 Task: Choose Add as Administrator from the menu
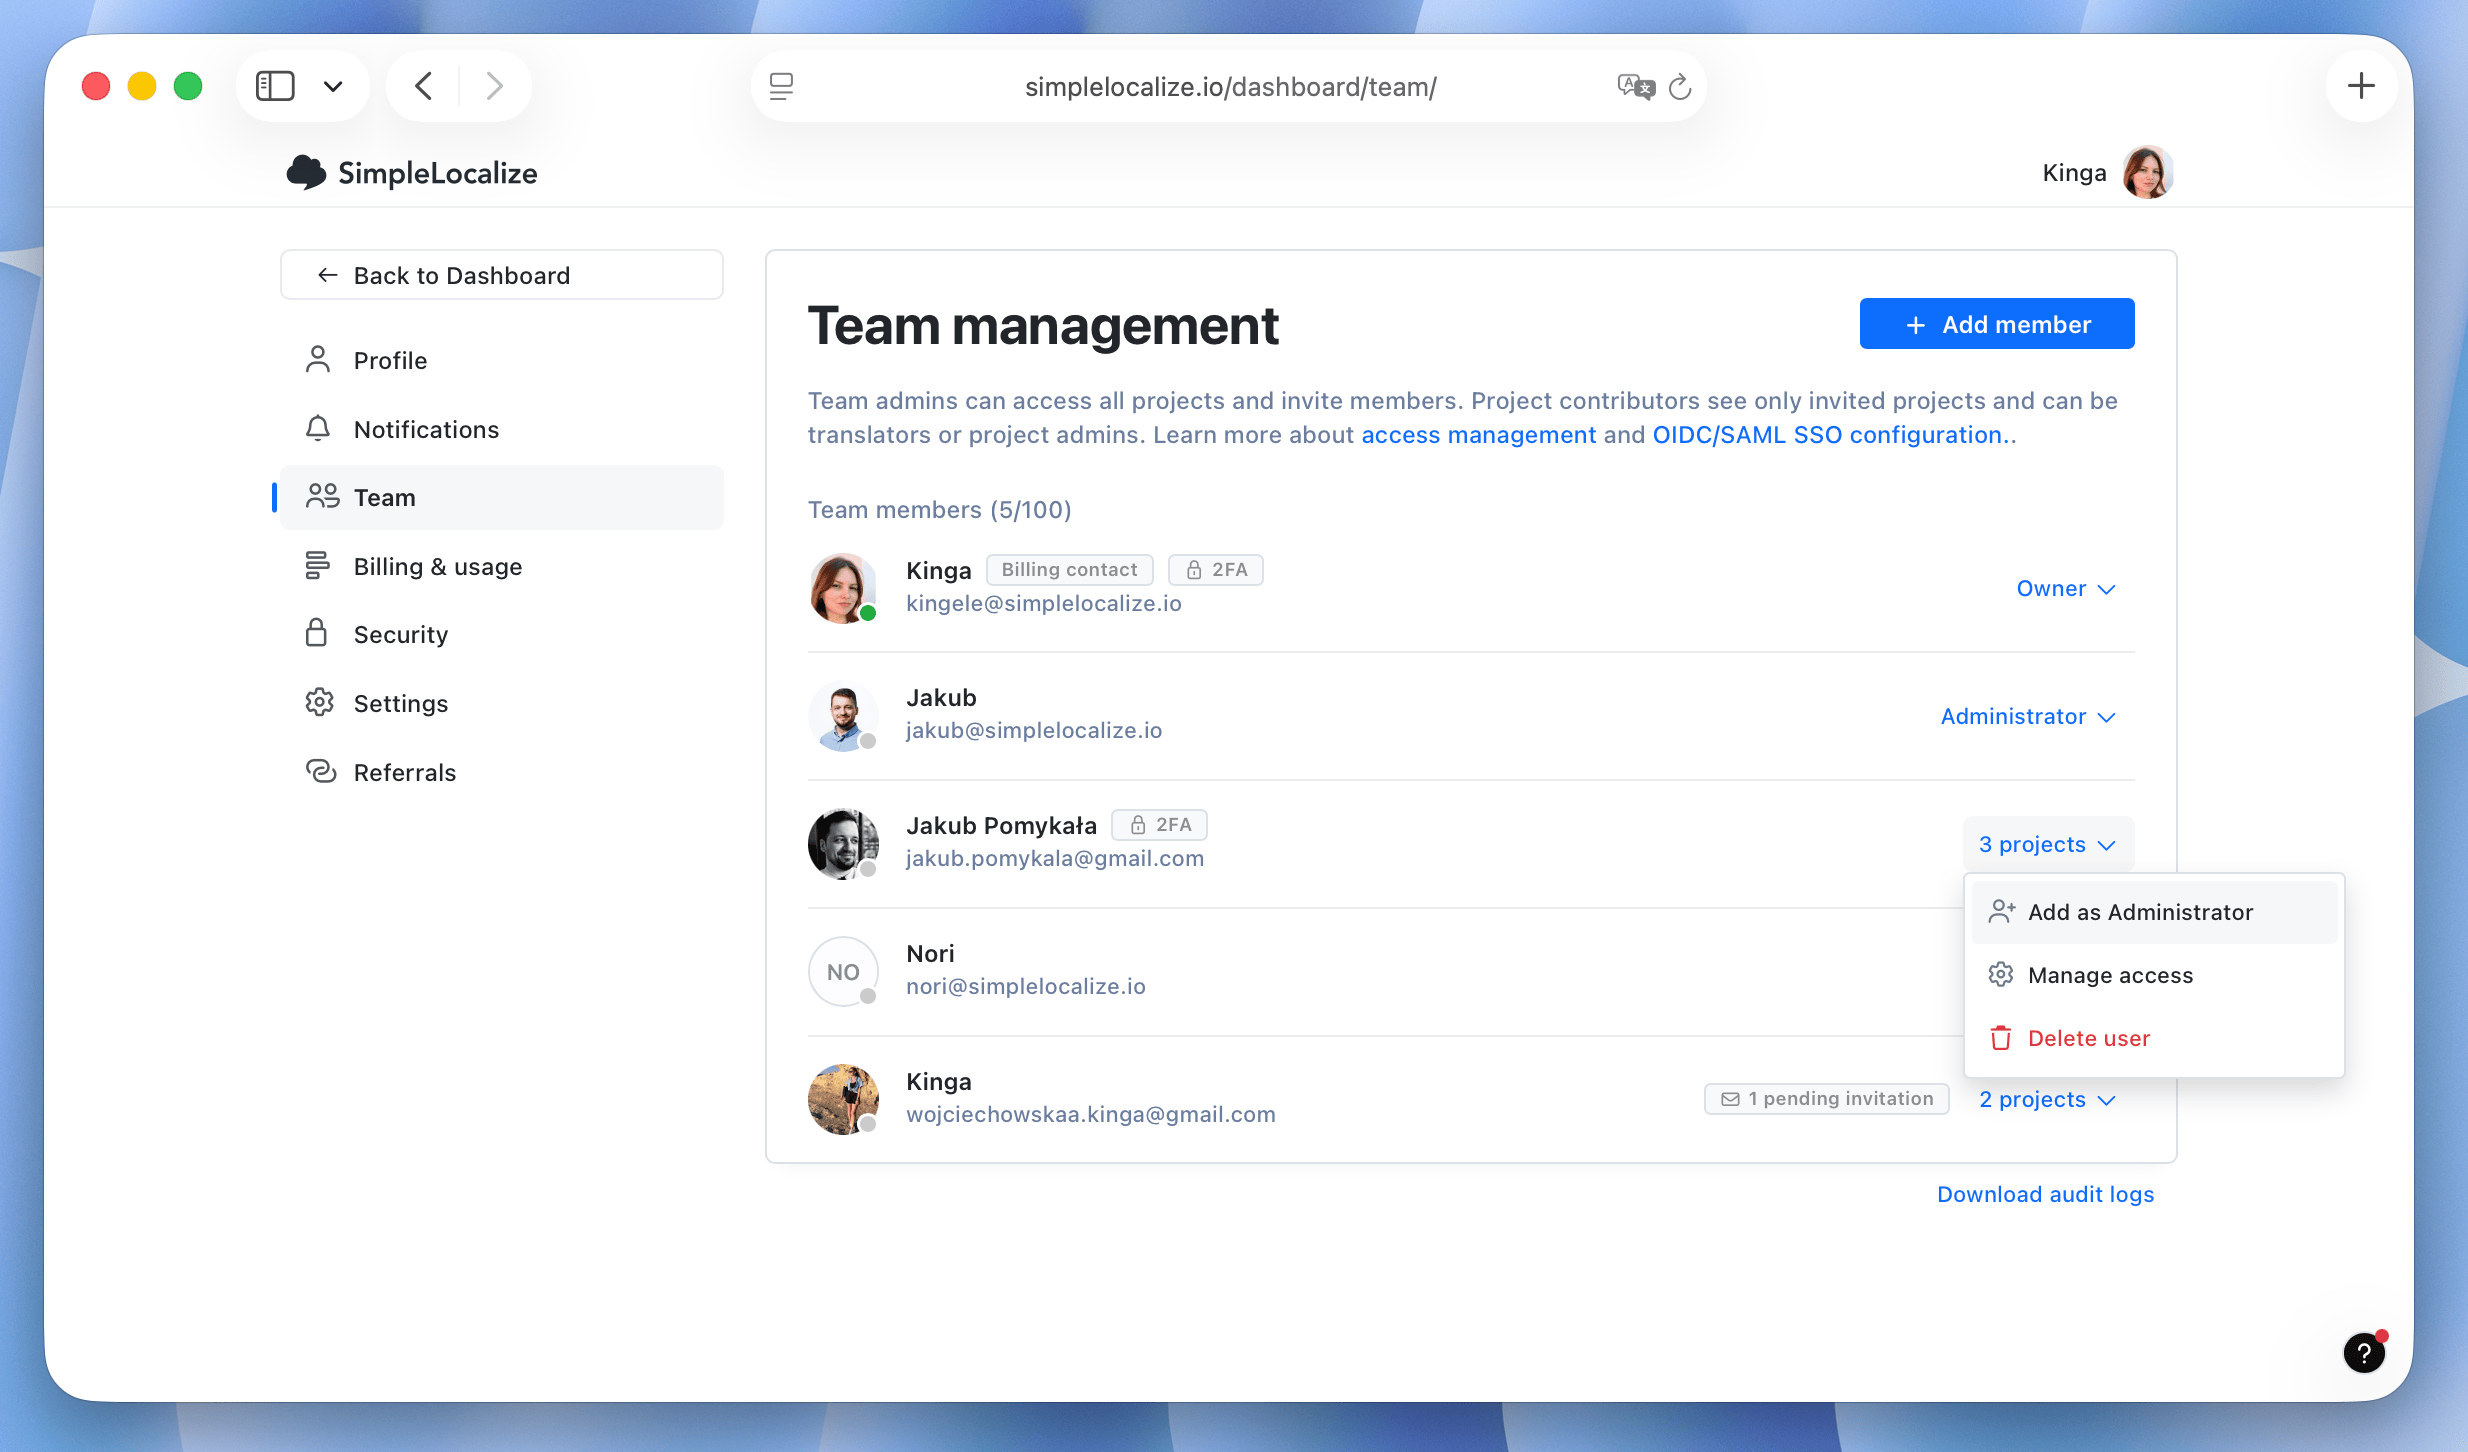coord(2155,912)
